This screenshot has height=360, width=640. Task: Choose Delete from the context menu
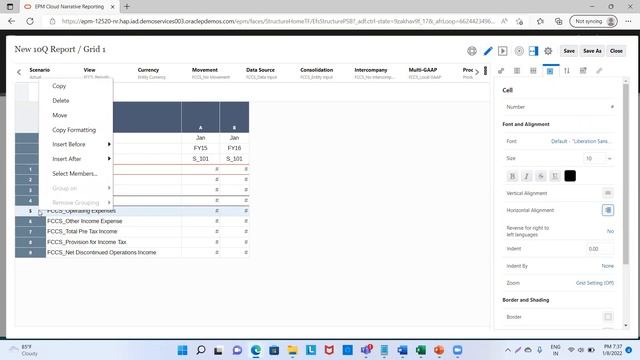tap(61, 101)
